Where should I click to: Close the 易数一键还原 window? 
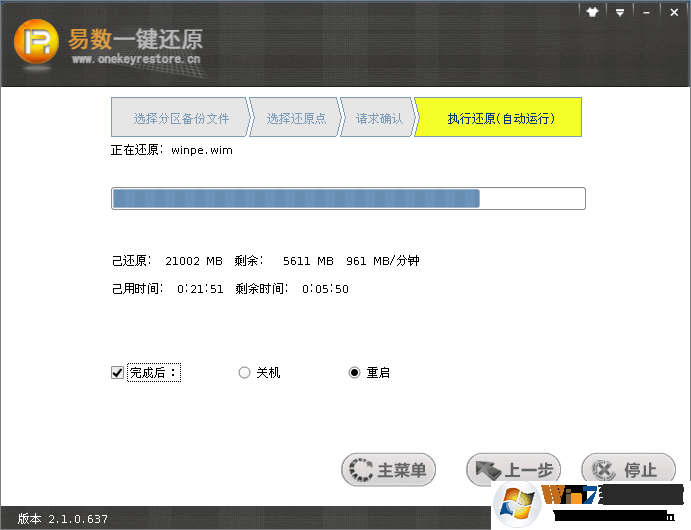pos(674,12)
